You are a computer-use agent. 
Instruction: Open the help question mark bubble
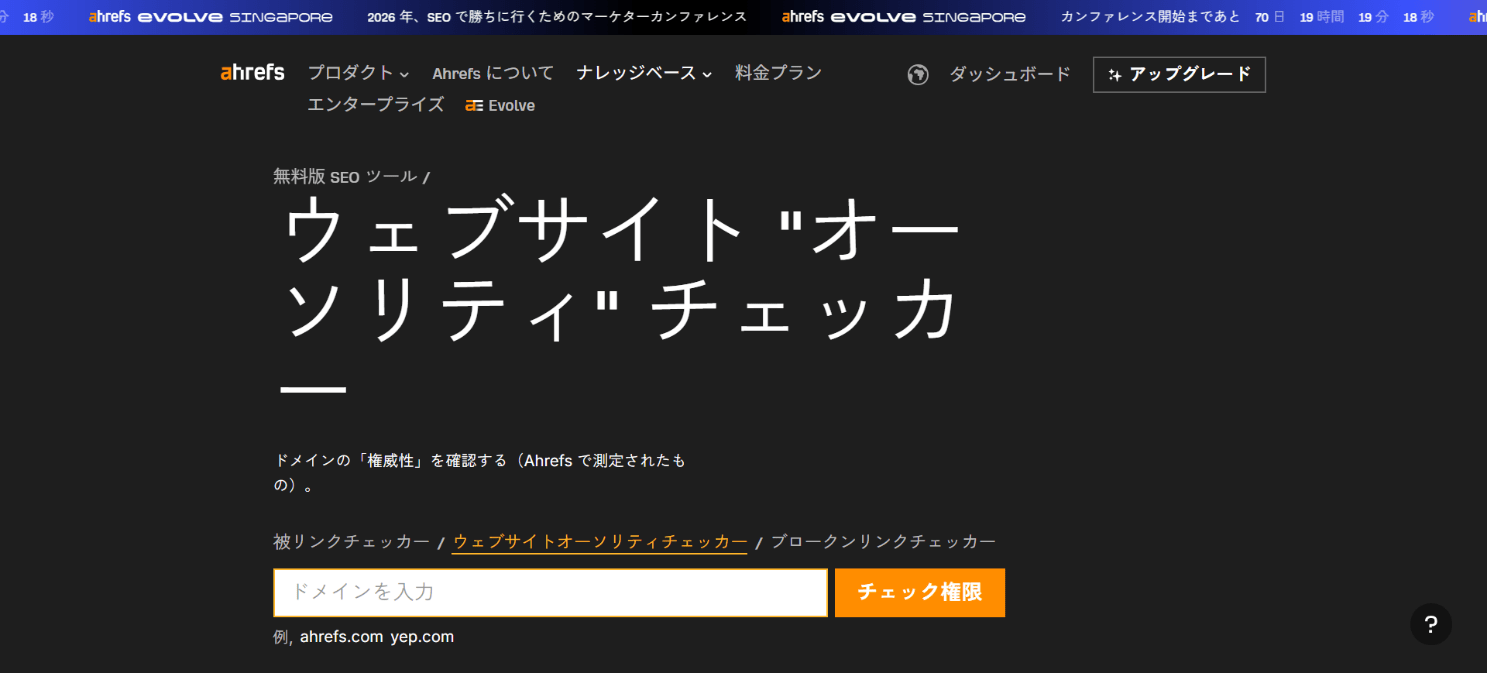pos(1430,624)
